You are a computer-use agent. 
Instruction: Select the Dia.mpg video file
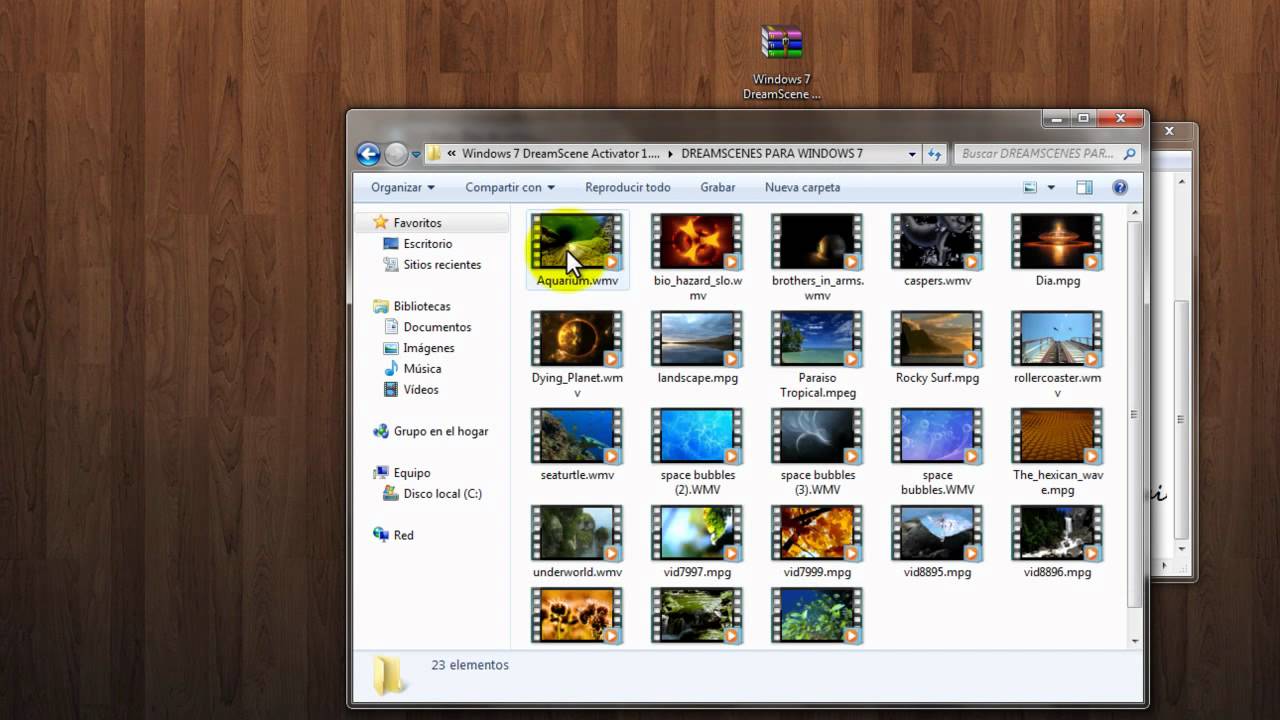click(1057, 250)
